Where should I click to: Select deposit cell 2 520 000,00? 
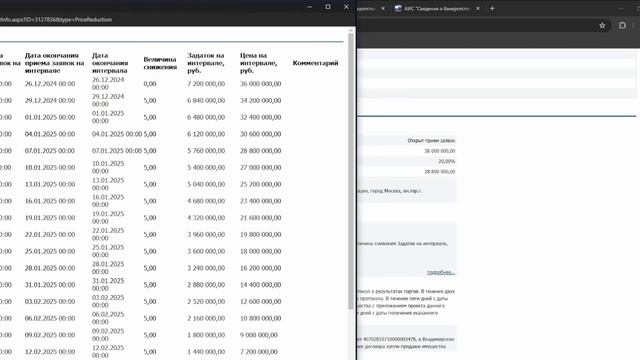[206, 301]
